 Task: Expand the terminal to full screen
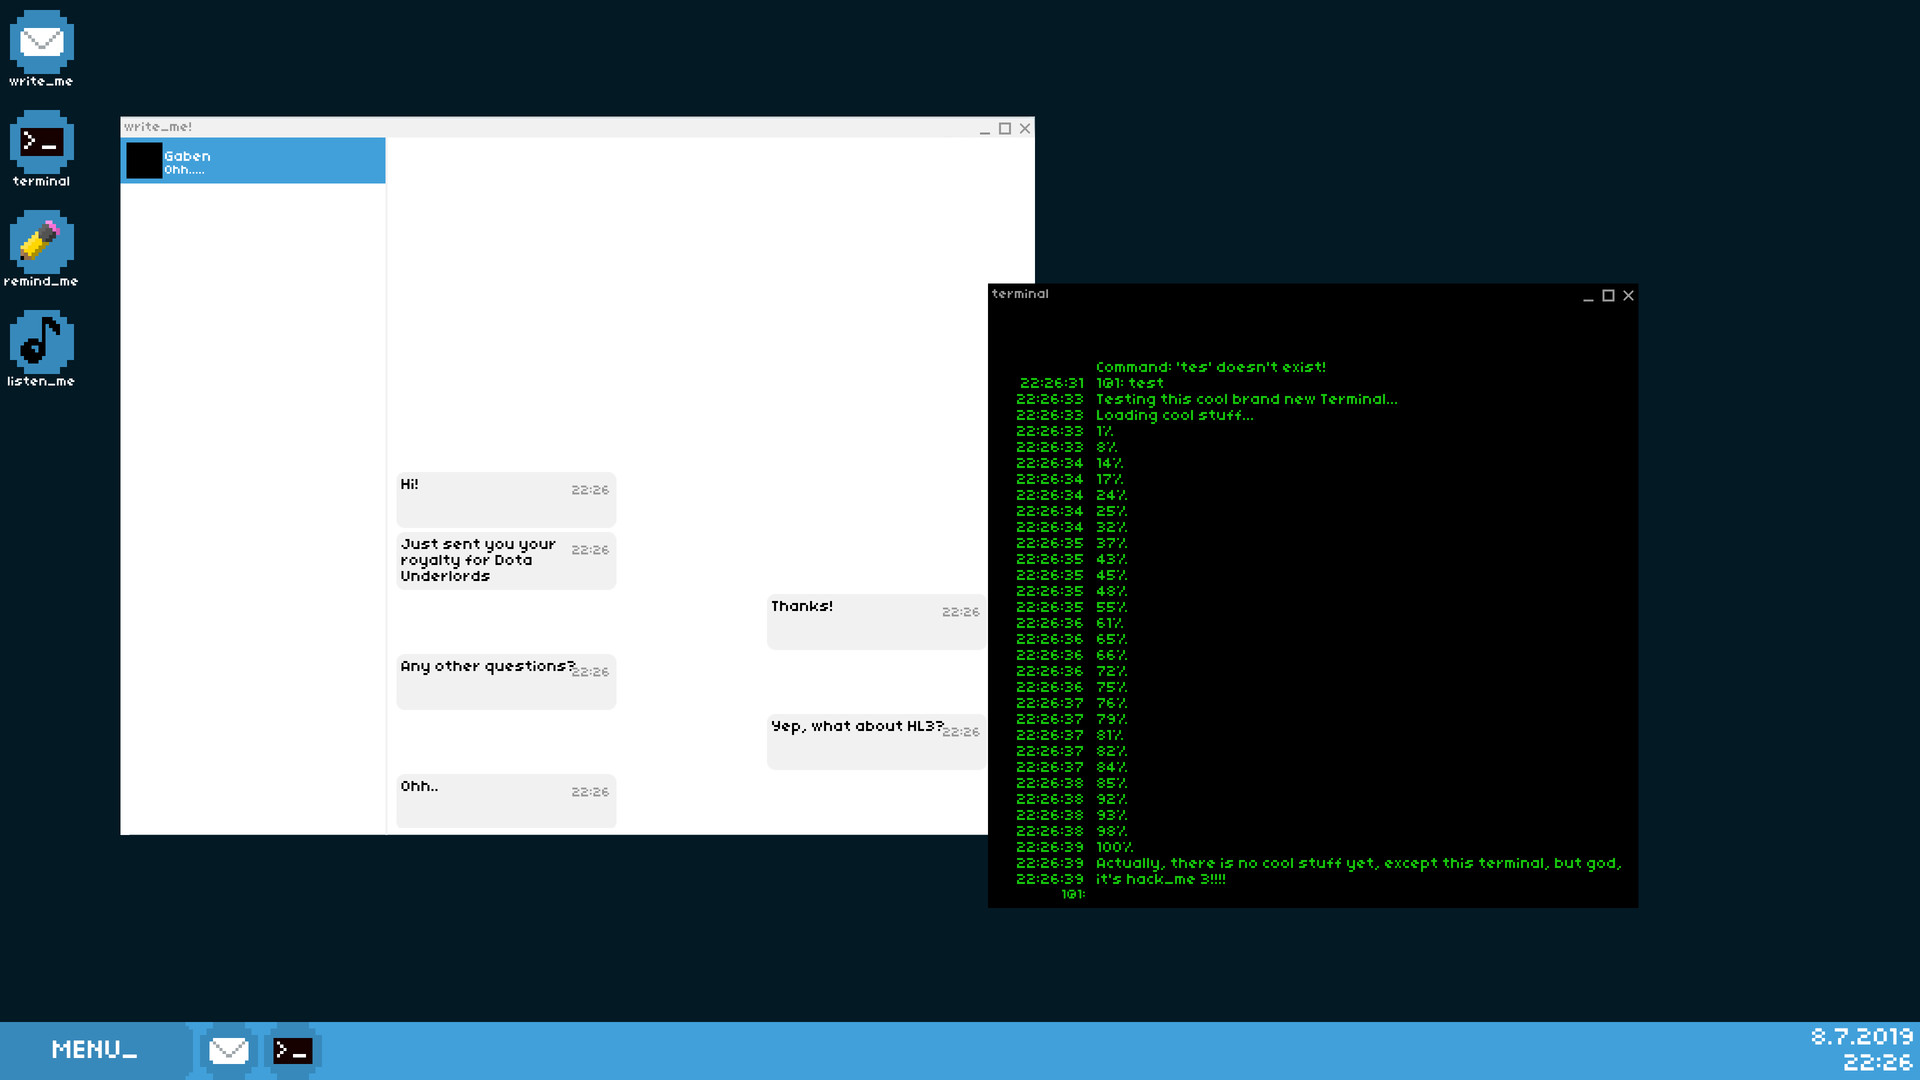tap(1608, 296)
